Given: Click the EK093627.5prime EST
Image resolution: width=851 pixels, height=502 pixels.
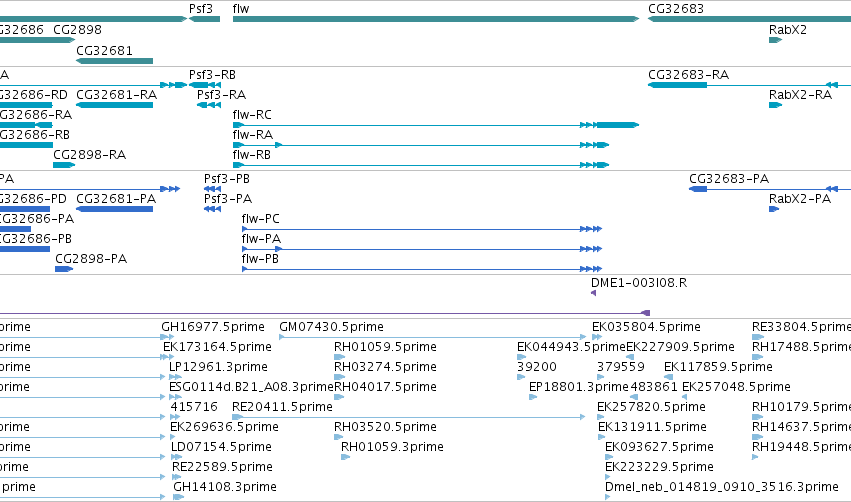Looking at the screenshot, I should 659,448.
